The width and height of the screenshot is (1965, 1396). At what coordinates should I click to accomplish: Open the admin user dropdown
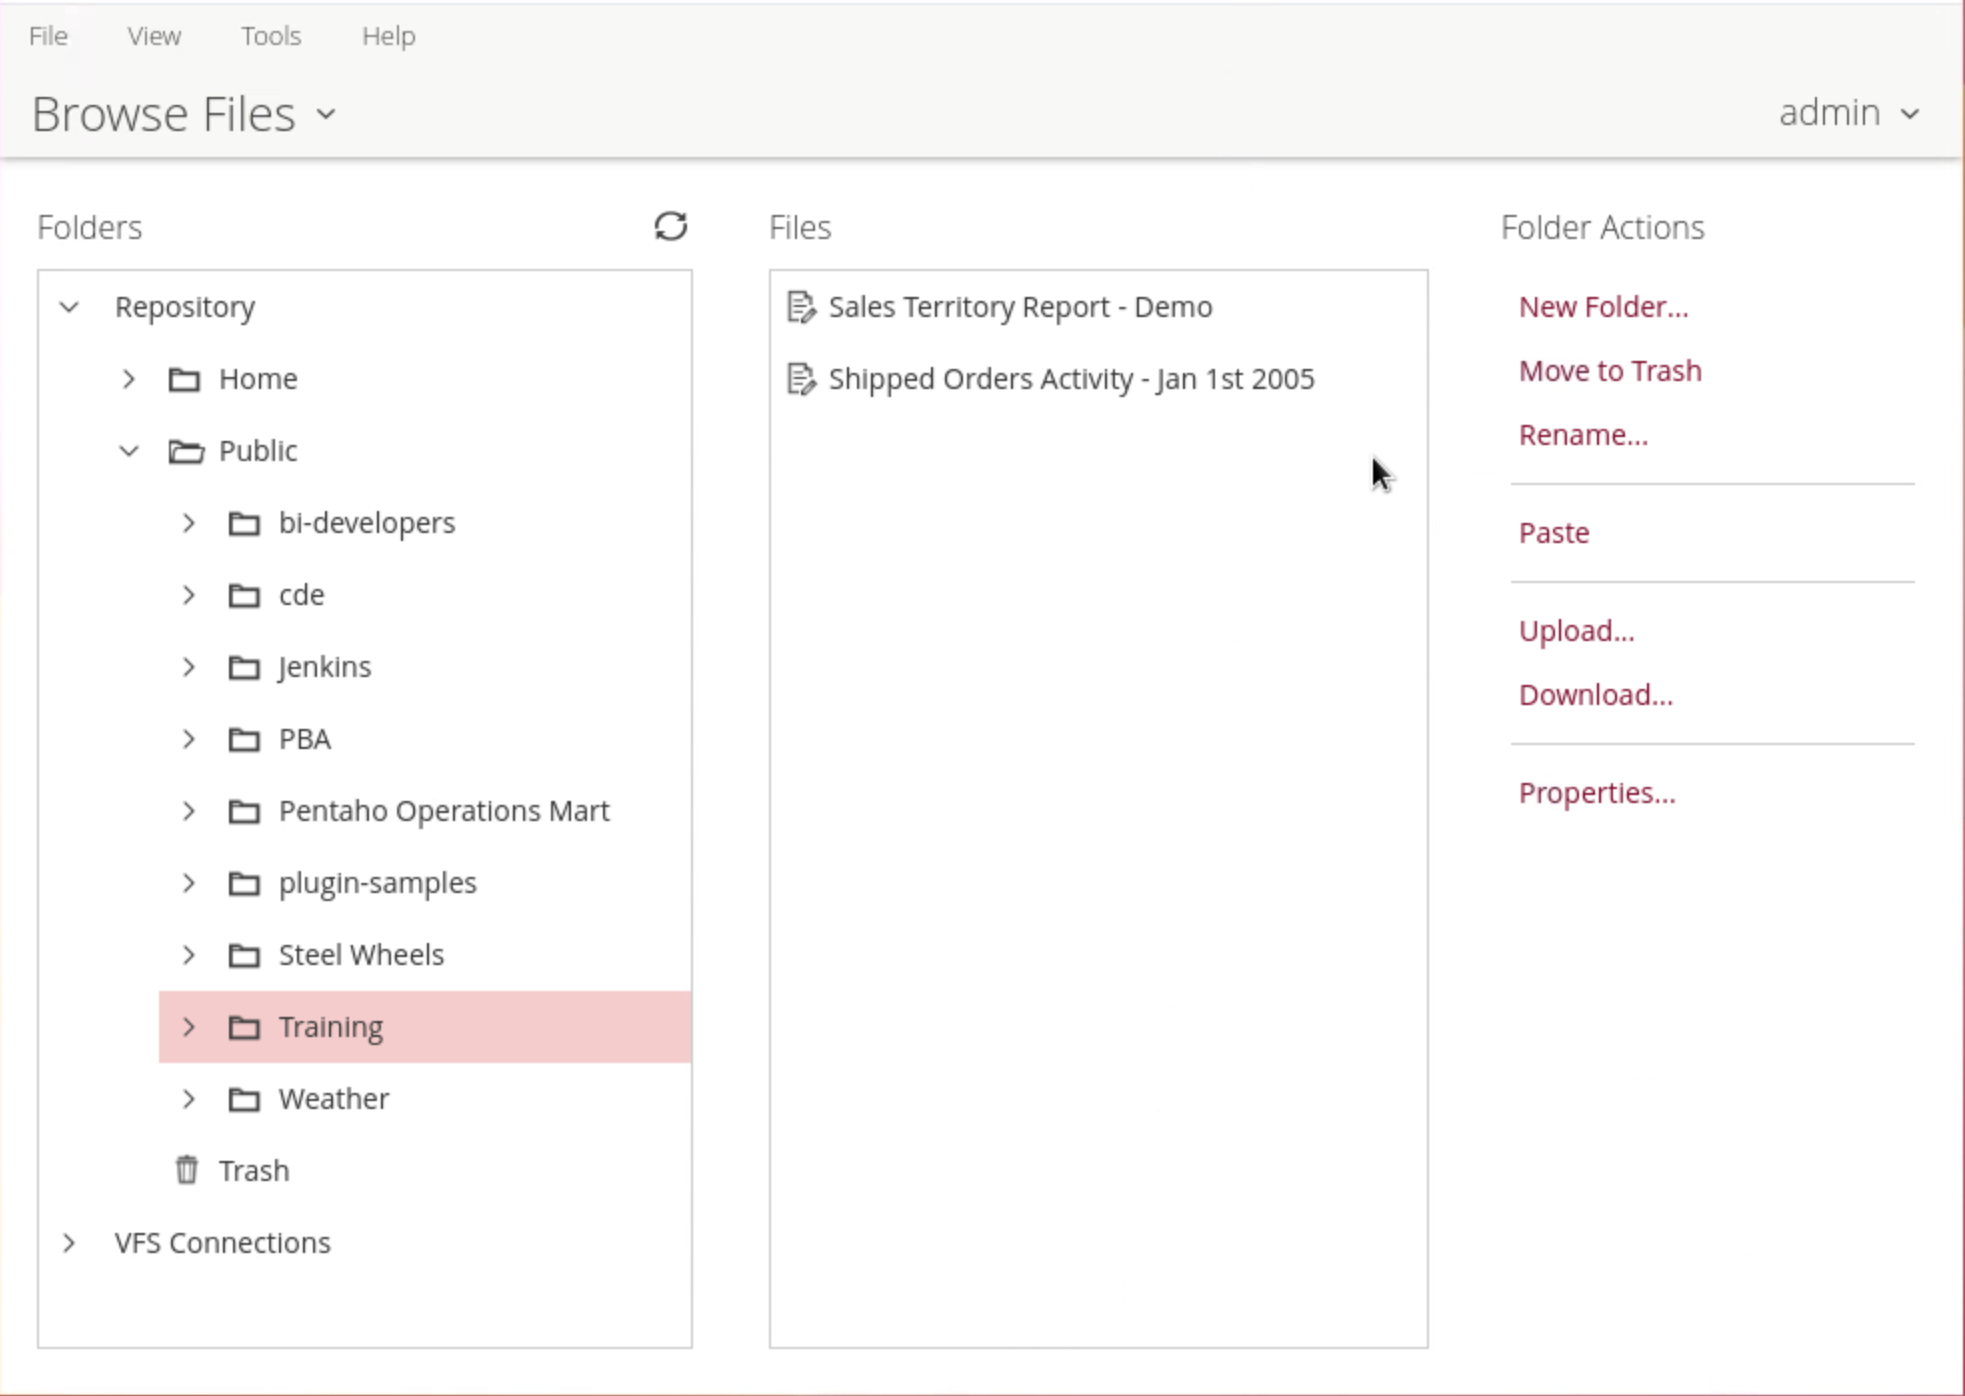click(x=1848, y=113)
